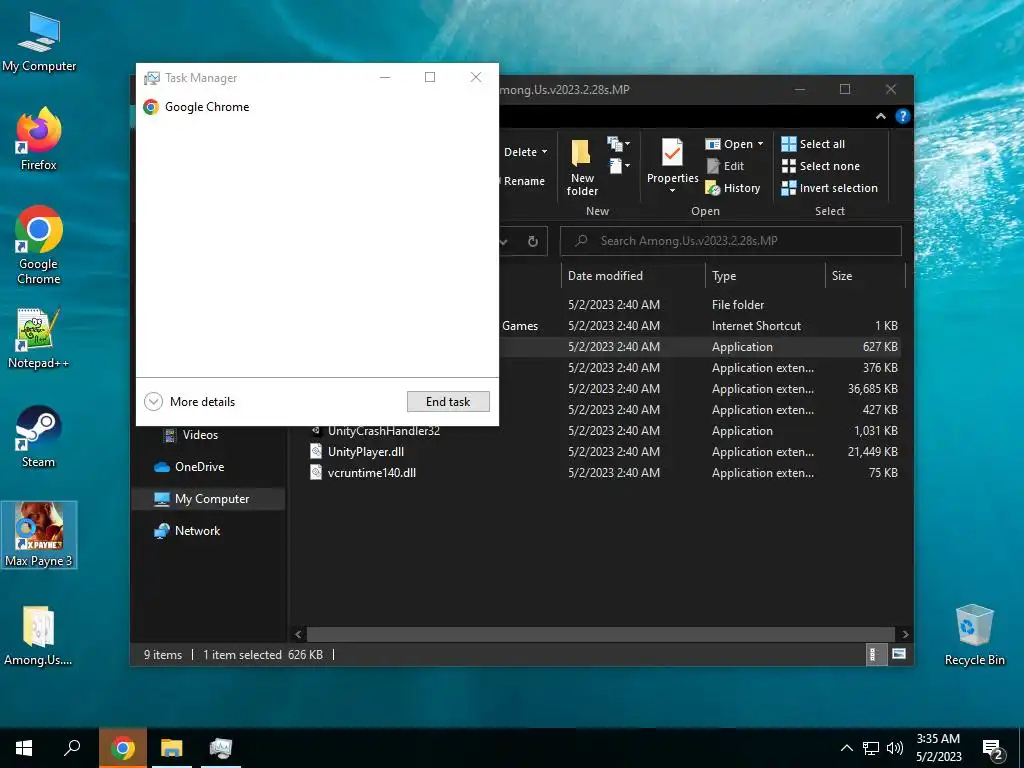1024x768 pixels.
Task: Click horizontal scrollbar left arrow
Action: (x=298, y=634)
